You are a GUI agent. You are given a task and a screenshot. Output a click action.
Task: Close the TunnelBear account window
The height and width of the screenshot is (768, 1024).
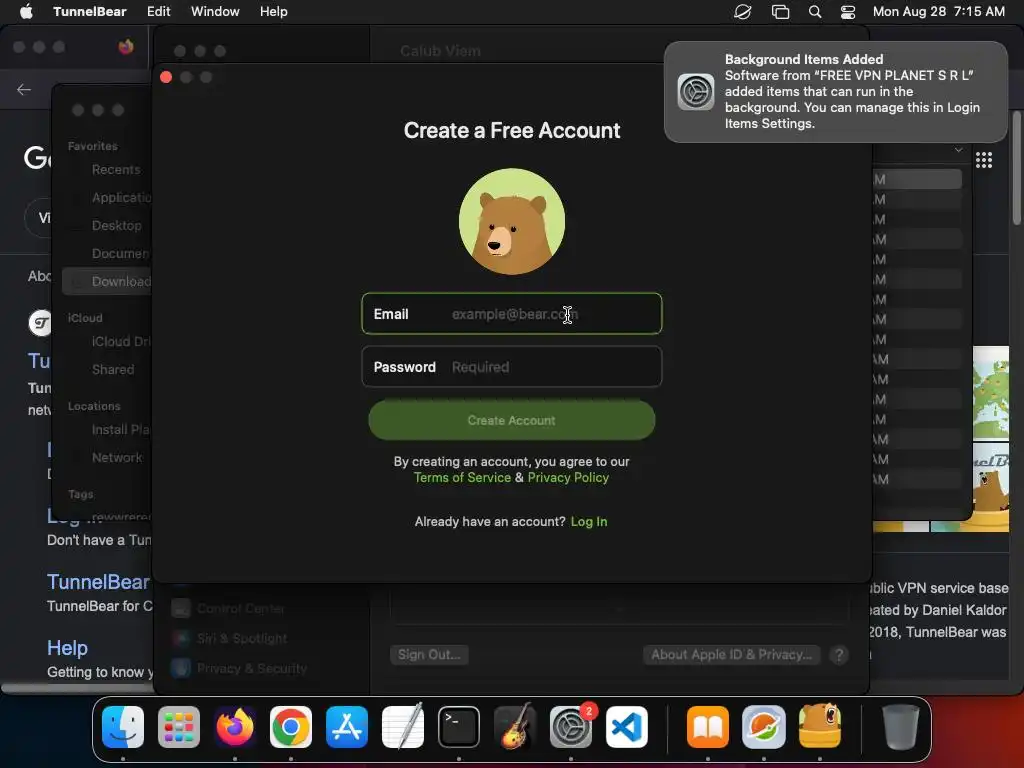pos(166,77)
